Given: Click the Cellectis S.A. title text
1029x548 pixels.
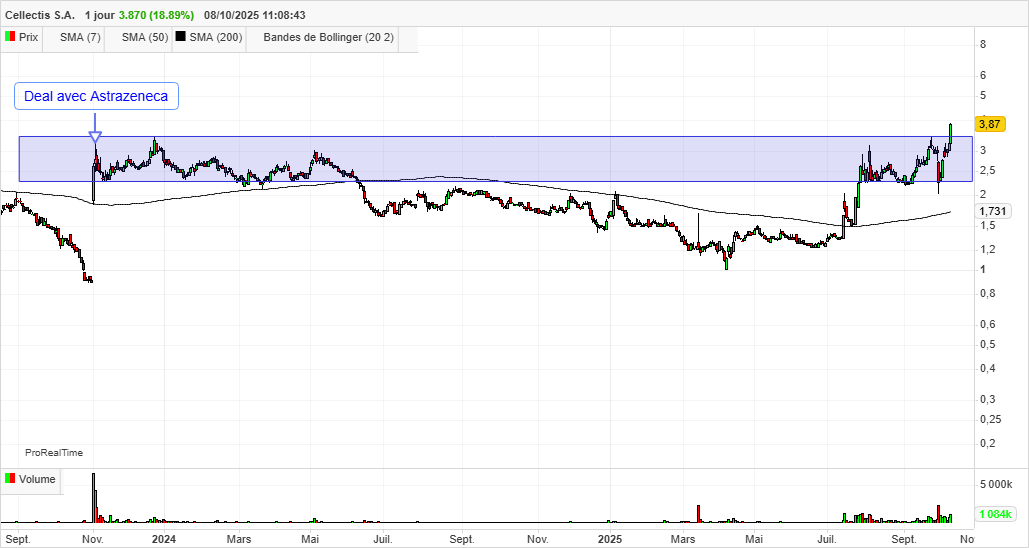Looking at the screenshot, I should (x=40, y=15).
